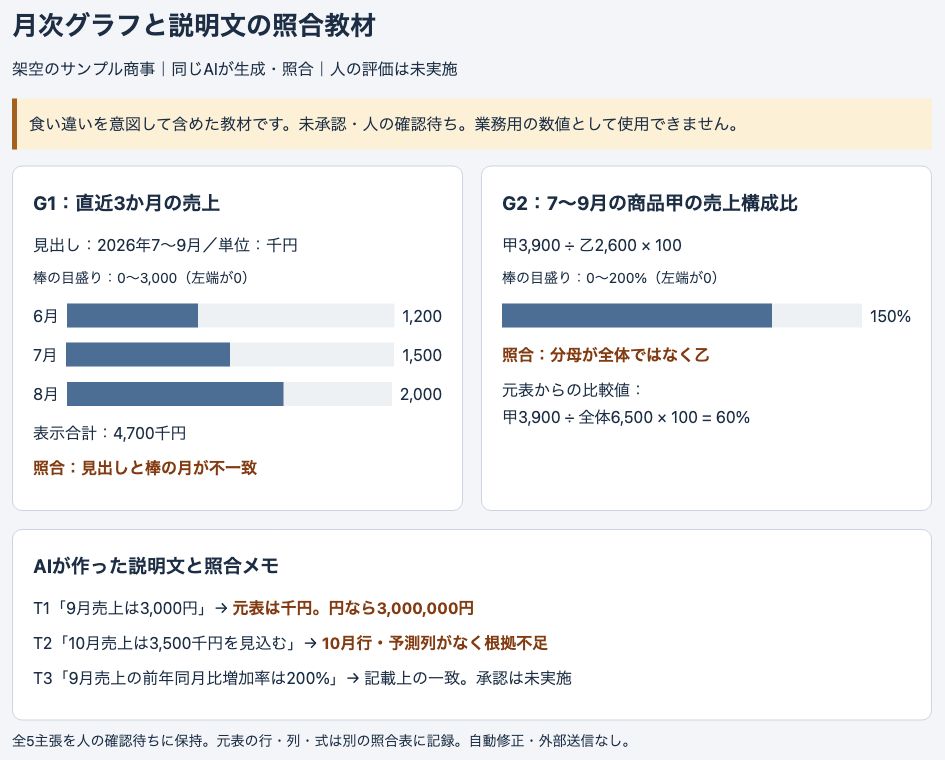Click the 2,000 value label
The height and width of the screenshot is (760, 945).
[x=421, y=394]
